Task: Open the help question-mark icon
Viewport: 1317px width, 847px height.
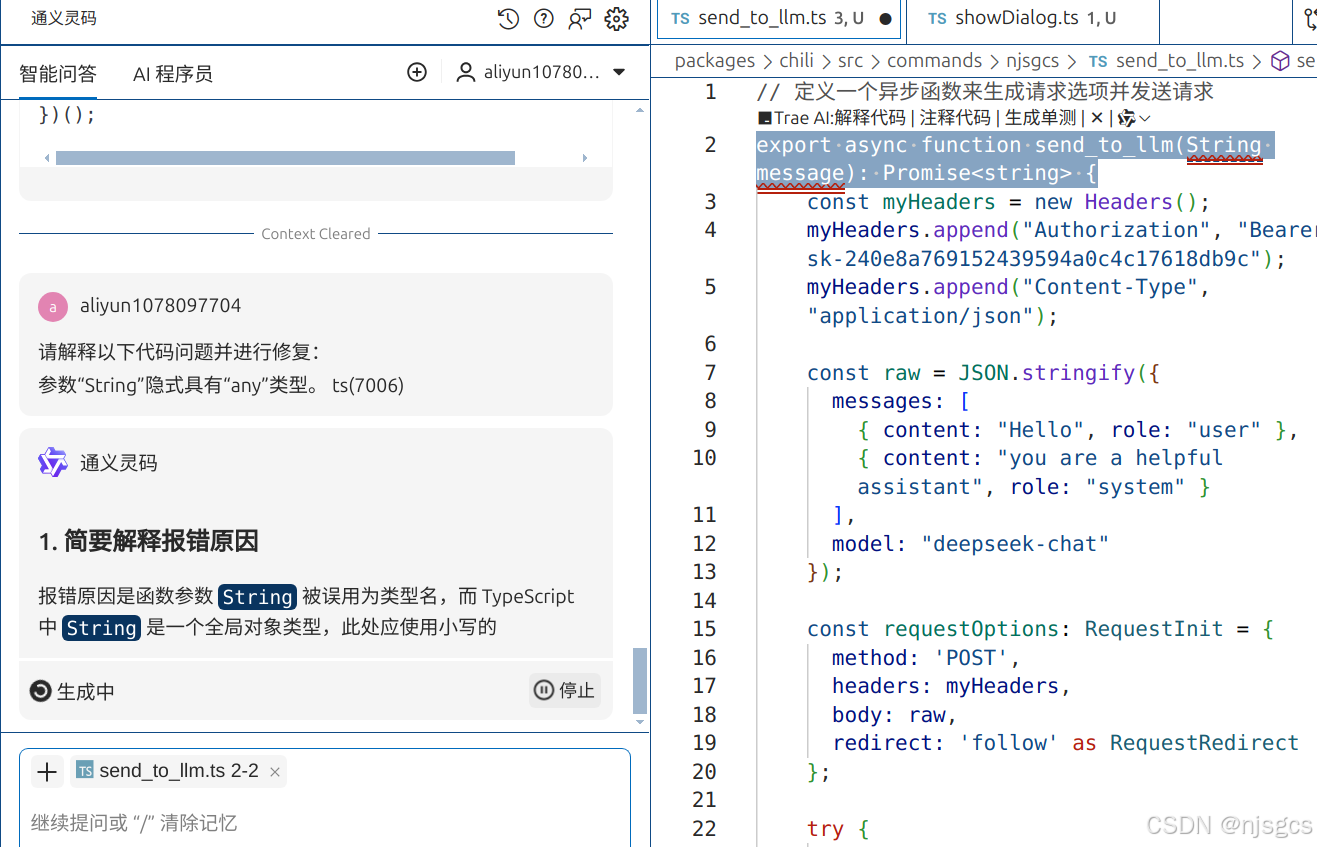Action: pyautogui.click(x=544, y=19)
